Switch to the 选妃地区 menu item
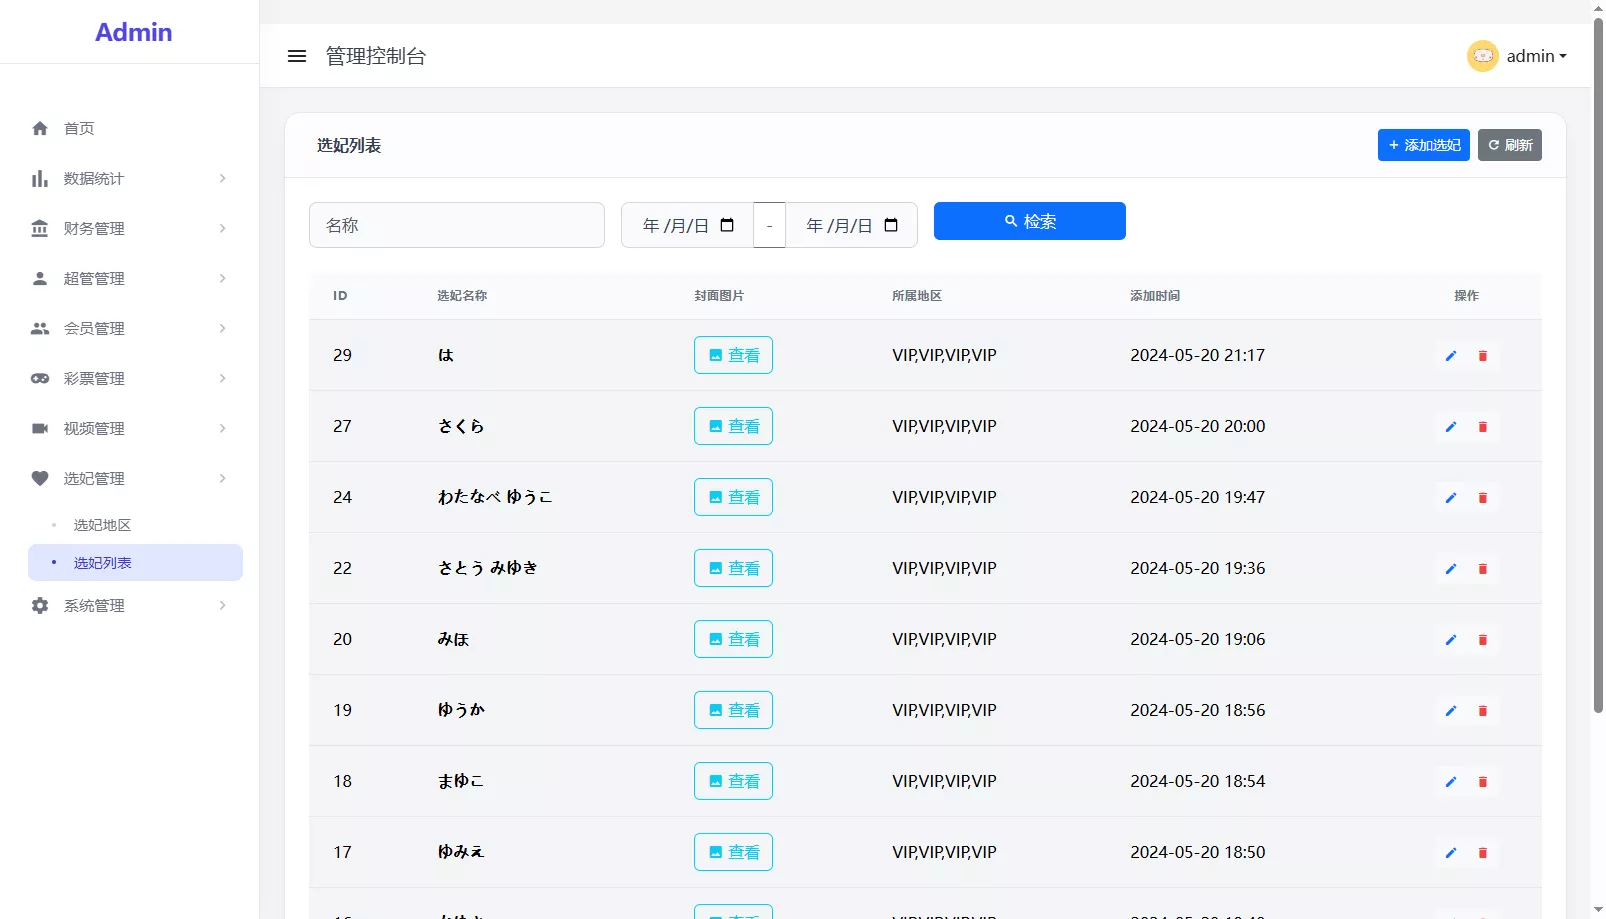This screenshot has width=1606, height=919. point(103,524)
